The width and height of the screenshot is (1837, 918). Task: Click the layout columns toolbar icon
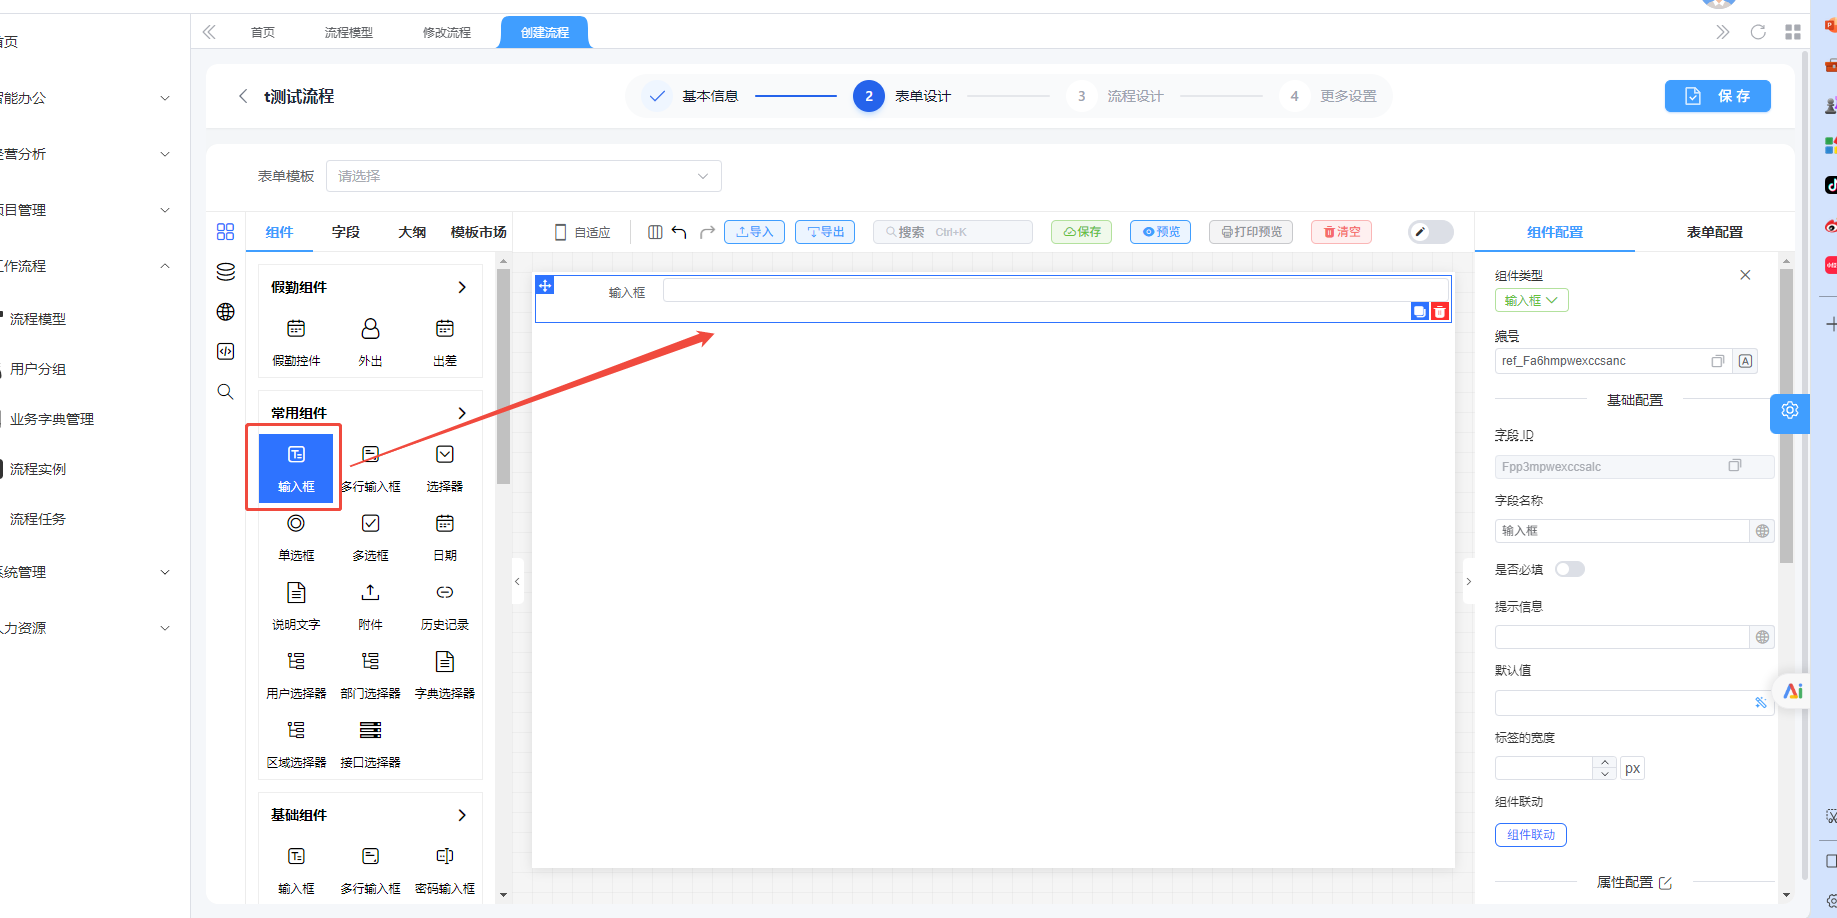[x=655, y=232]
